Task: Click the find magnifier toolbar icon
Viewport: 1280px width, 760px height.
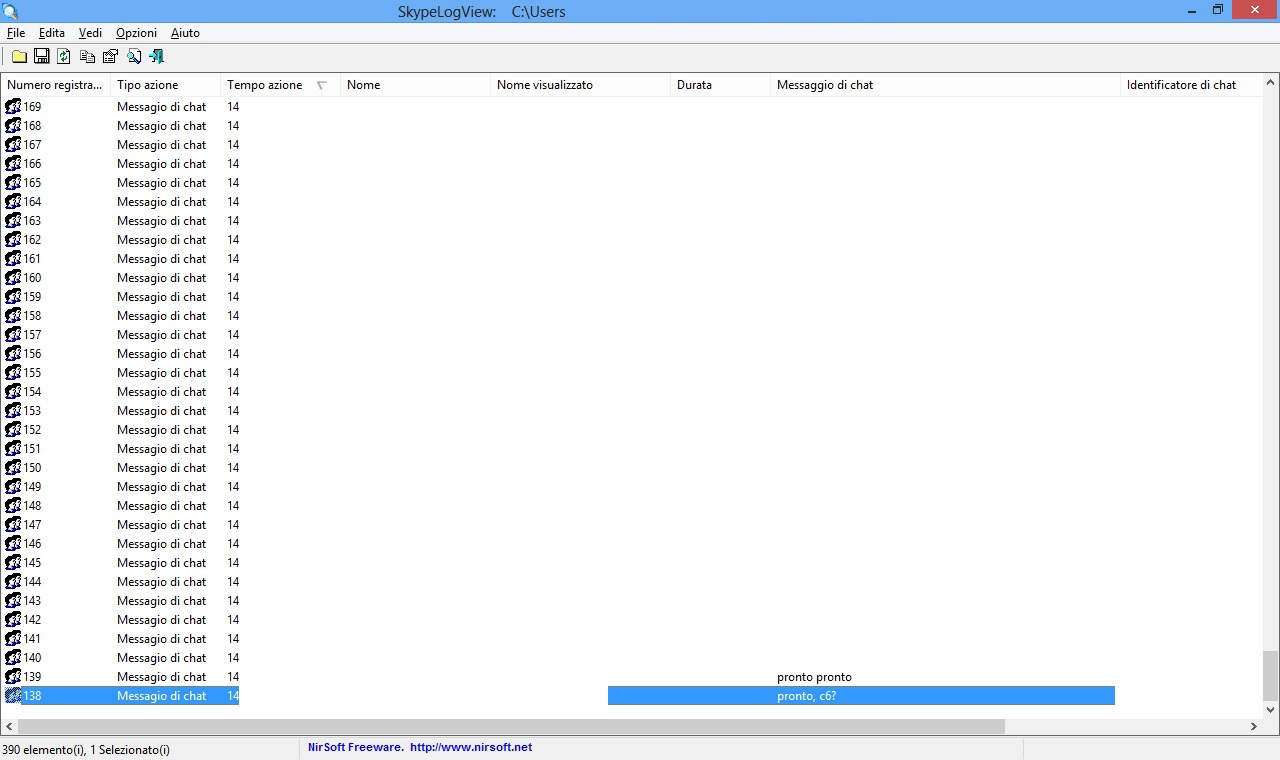Action: click(133, 57)
